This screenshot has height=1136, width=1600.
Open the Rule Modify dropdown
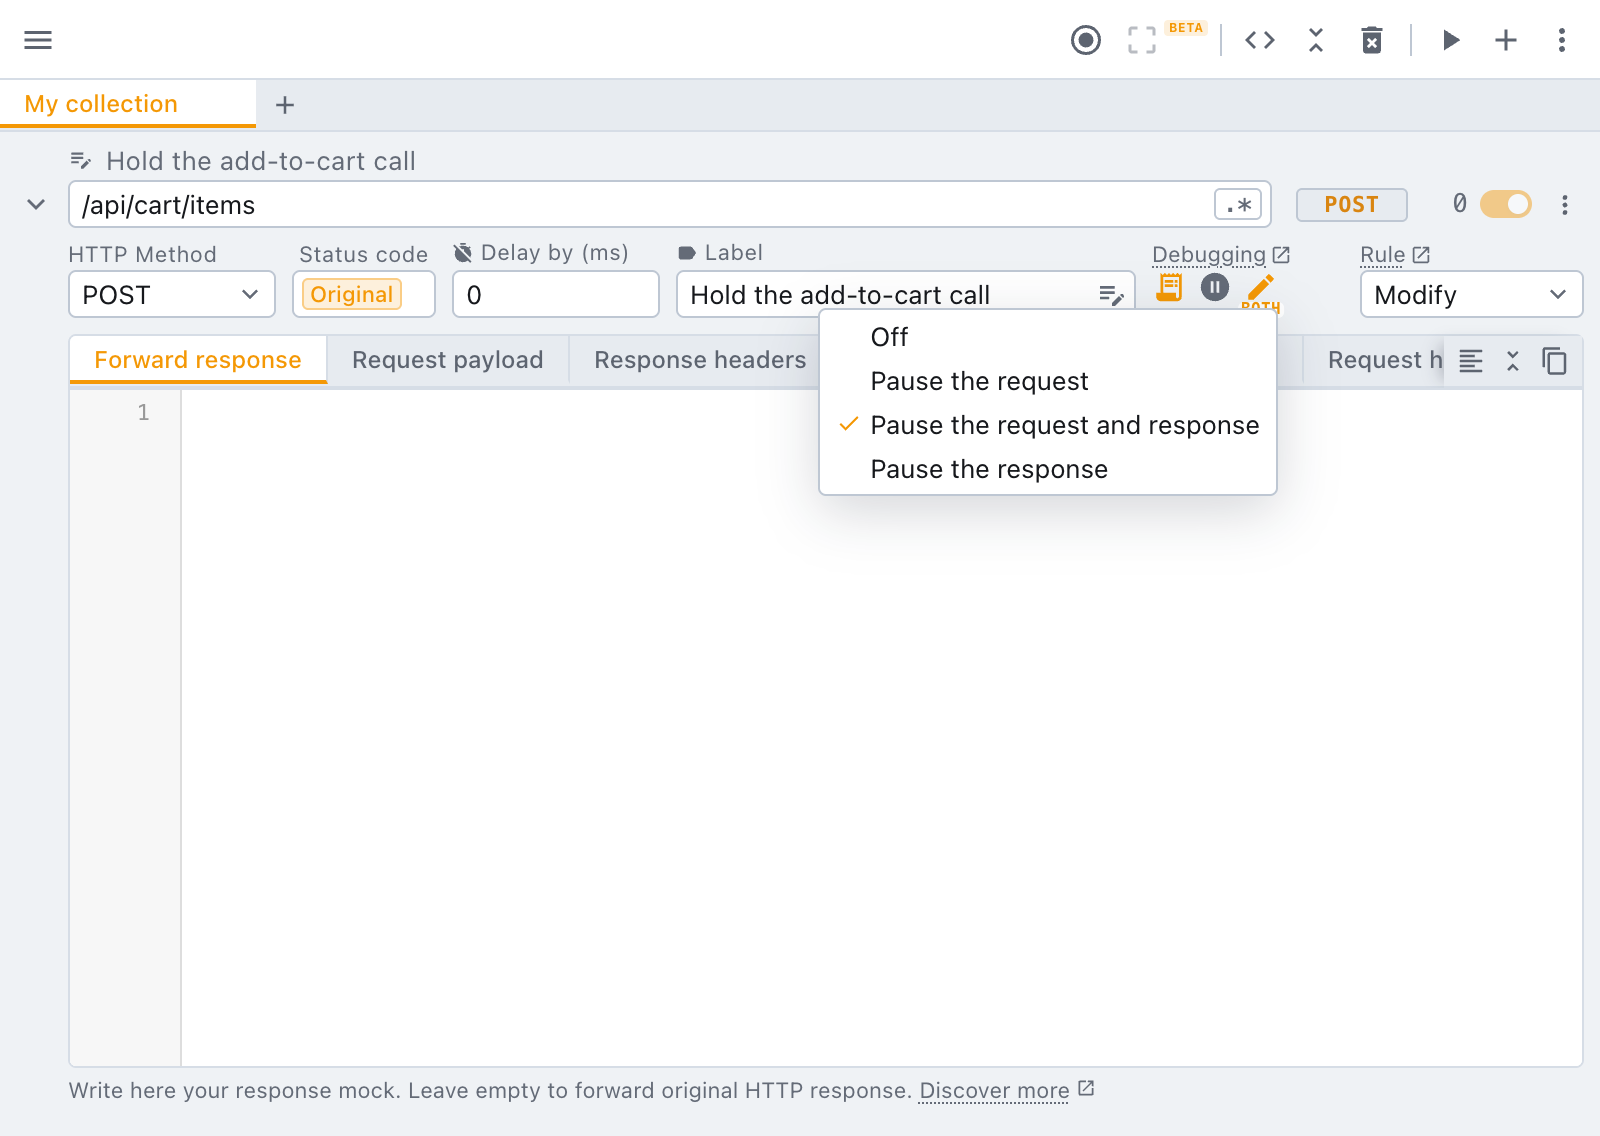click(x=1471, y=295)
